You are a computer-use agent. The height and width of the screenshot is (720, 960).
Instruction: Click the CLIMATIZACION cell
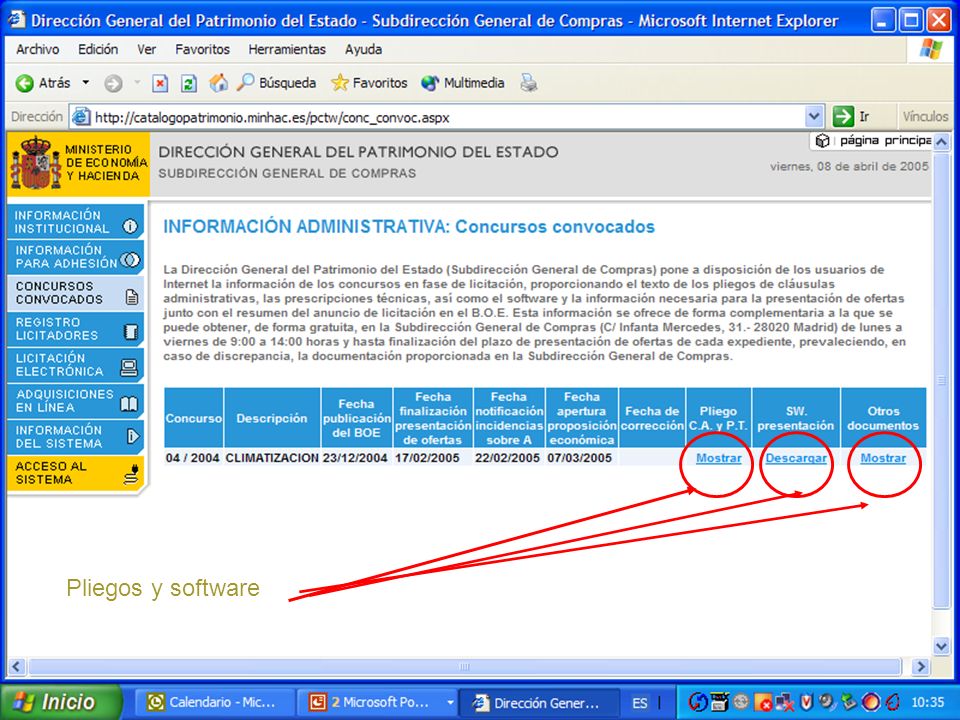[x=272, y=457]
